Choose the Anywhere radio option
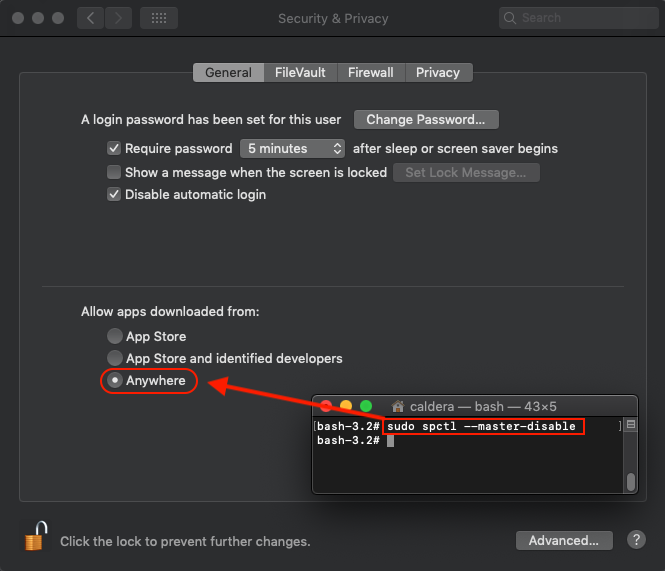Screen dimensions: 665x571 click(115, 380)
